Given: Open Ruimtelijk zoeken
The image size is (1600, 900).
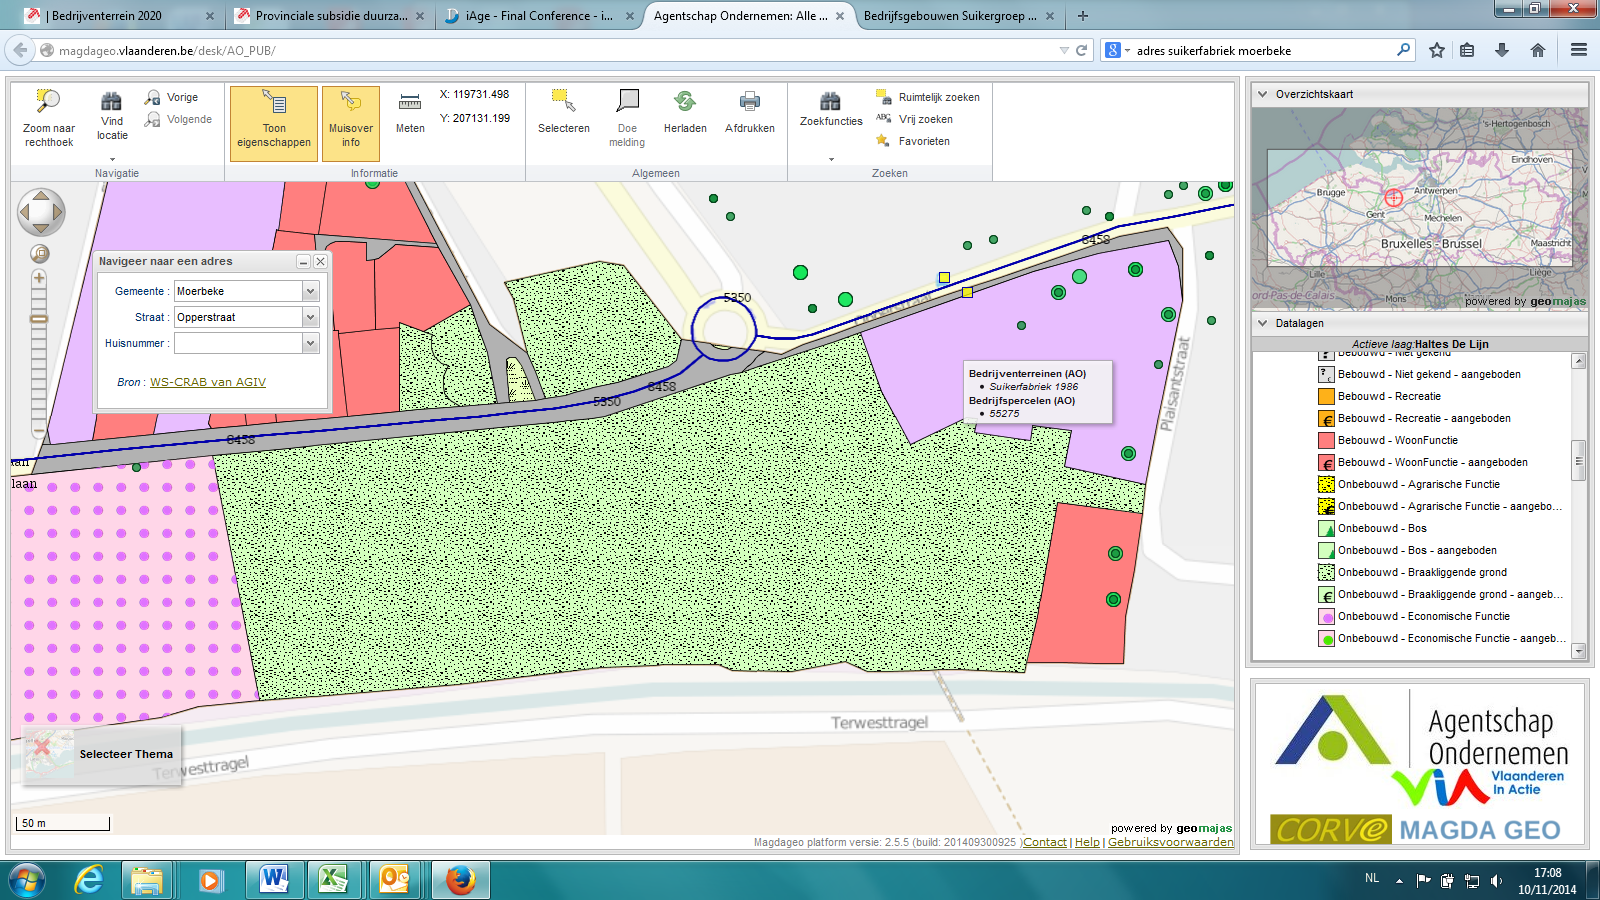Looking at the screenshot, I should tap(928, 97).
